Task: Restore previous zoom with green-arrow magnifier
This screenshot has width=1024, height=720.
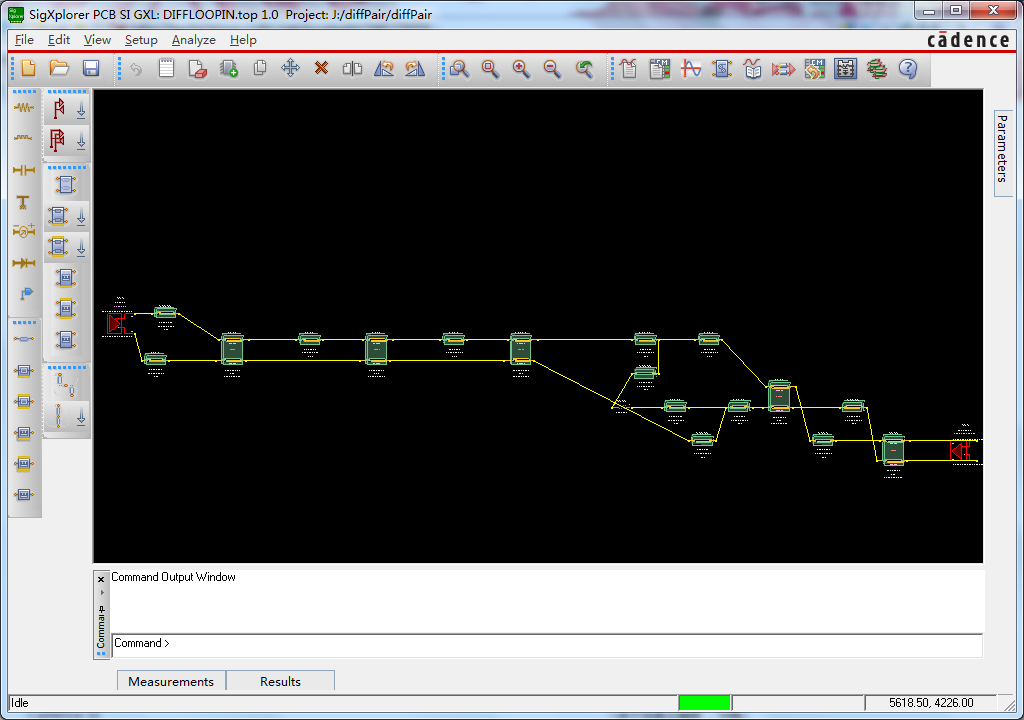Action: pyautogui.click(x=584, y=69)
